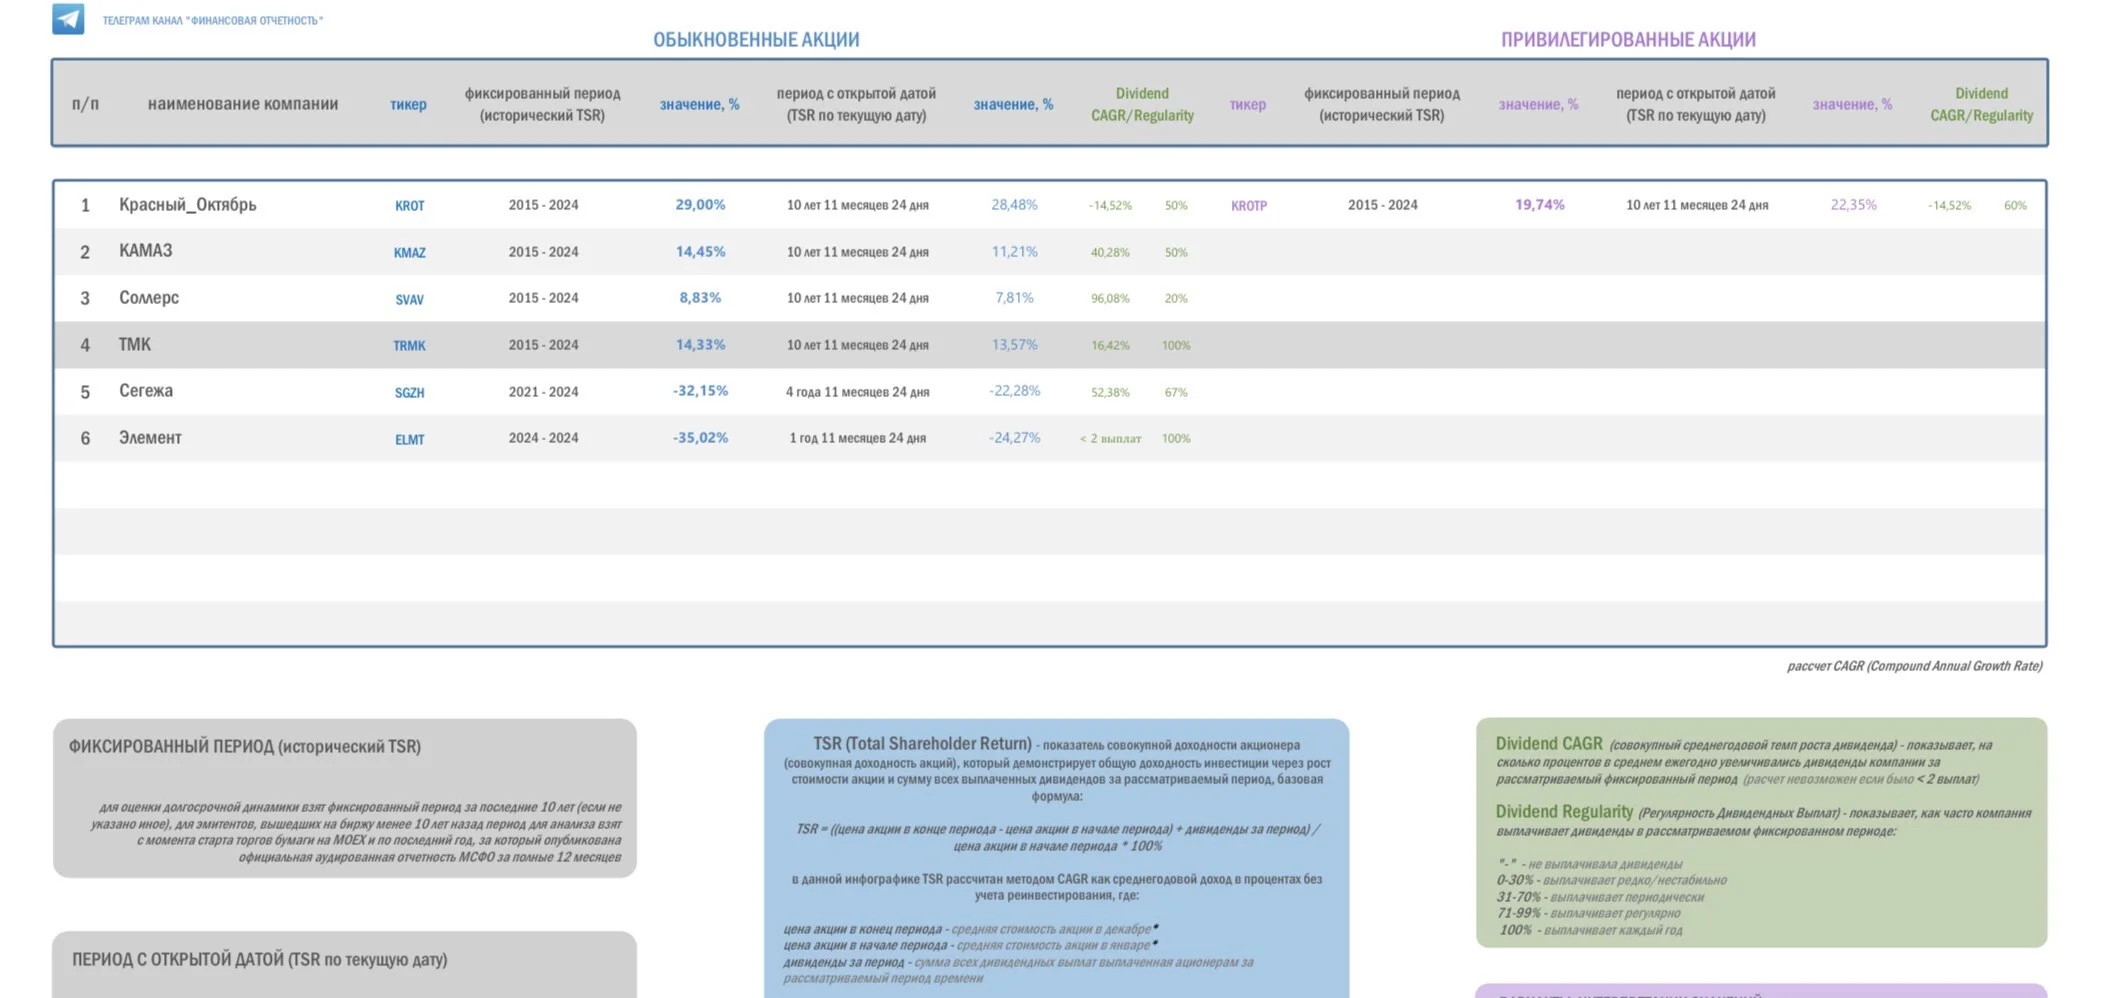Viewport: 2114px width, 998px height.
Task: Open the Telegram channel name link
Action: (x=212, y=20)
